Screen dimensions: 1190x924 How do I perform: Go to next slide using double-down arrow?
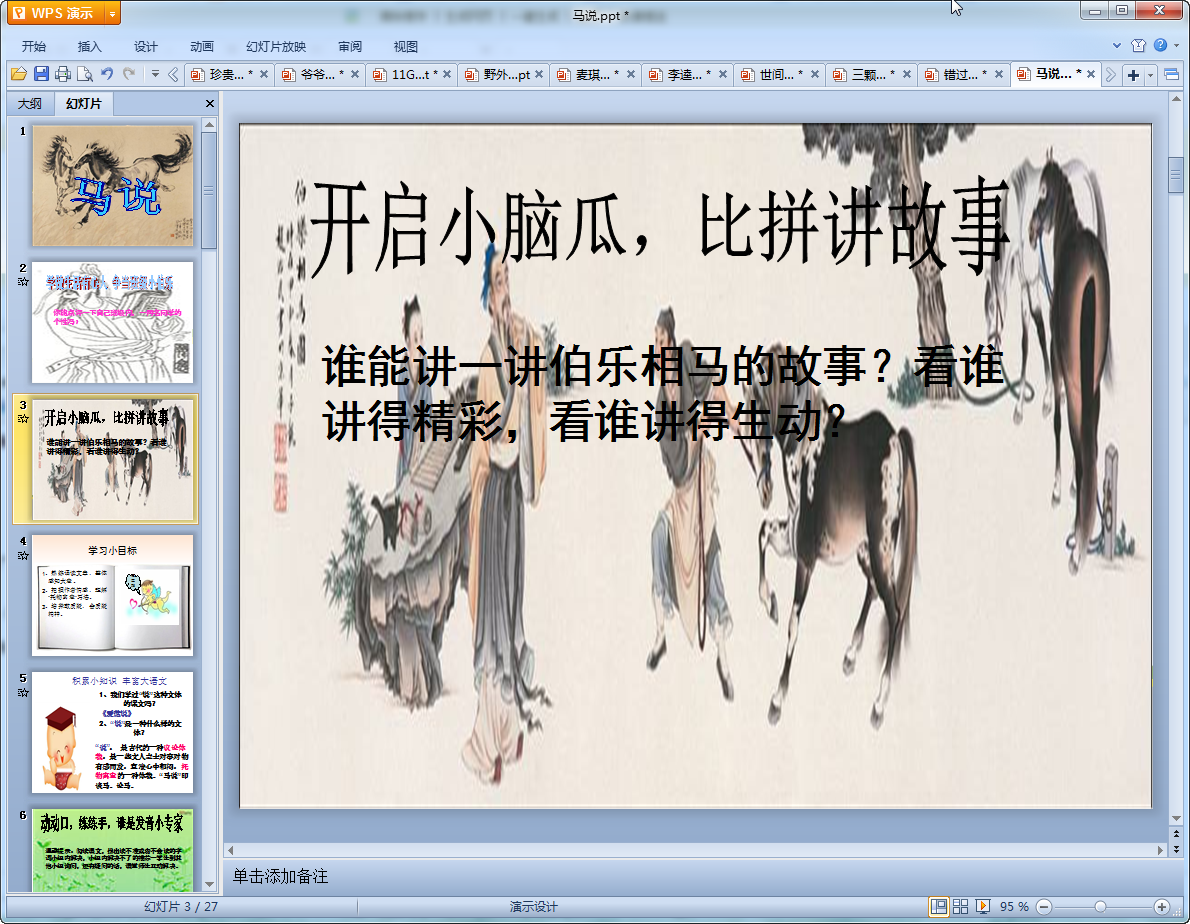[1176, 850]
